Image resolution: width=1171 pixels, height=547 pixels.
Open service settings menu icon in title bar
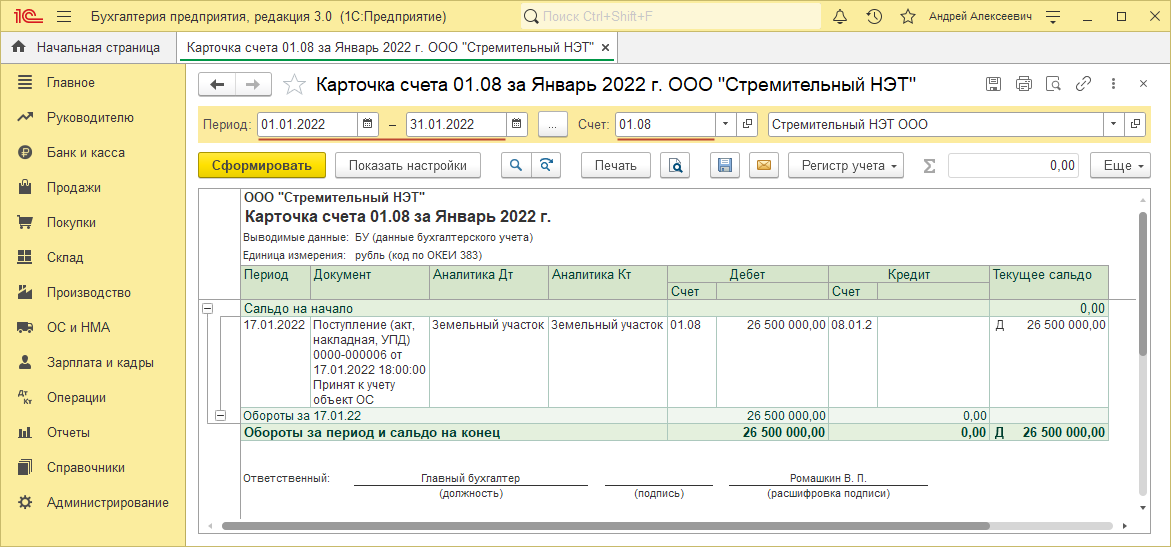pyautogui.click(x=1053, y=16)
